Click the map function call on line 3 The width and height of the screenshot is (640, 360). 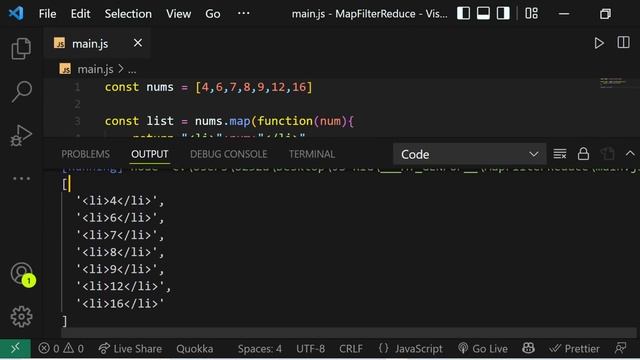pyautogui.click(x=240, y=121)
